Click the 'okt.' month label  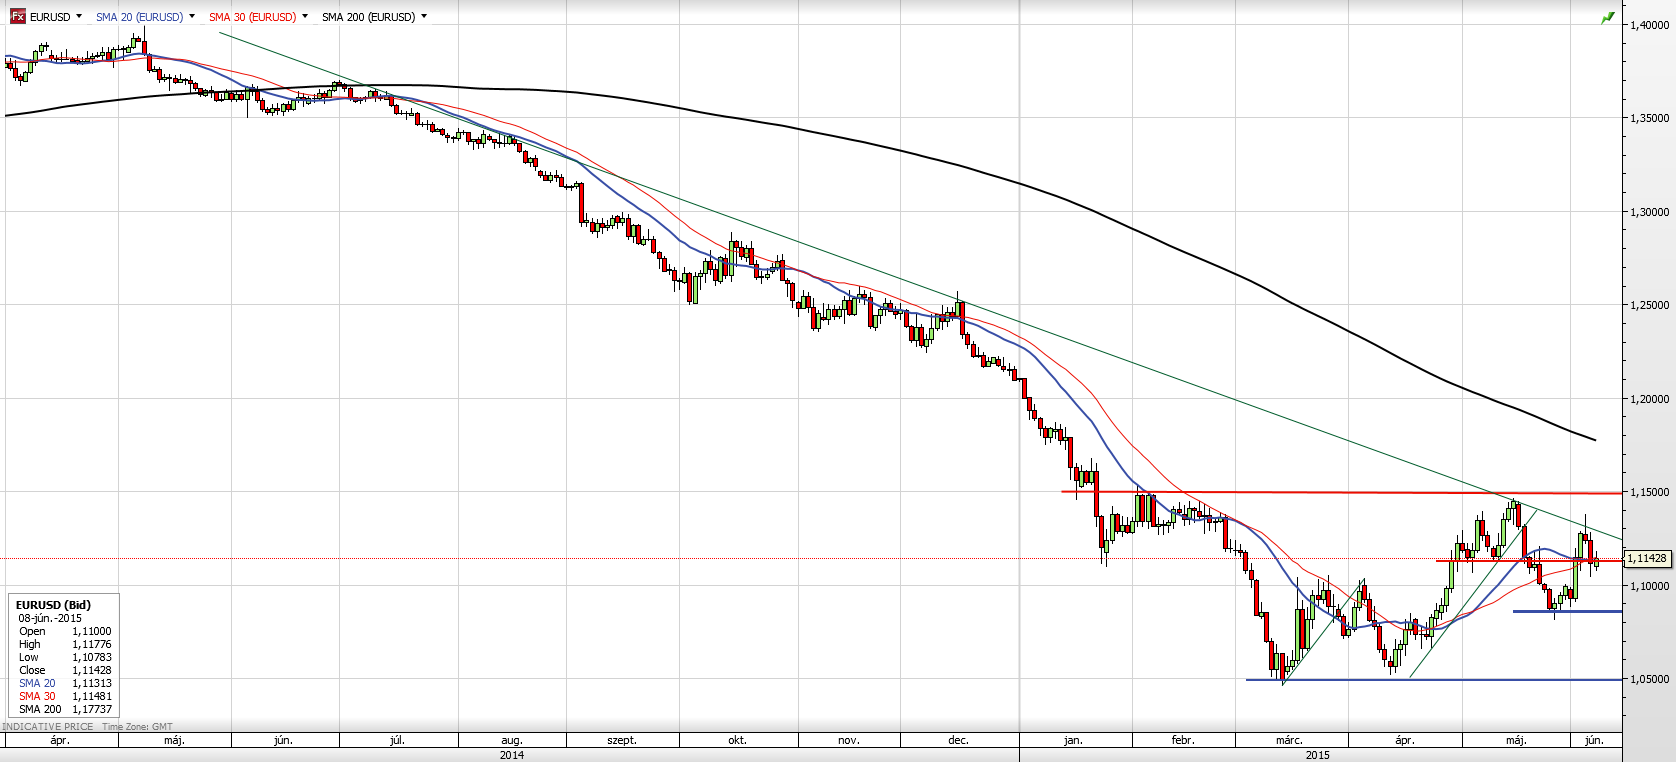click(737, 740)
